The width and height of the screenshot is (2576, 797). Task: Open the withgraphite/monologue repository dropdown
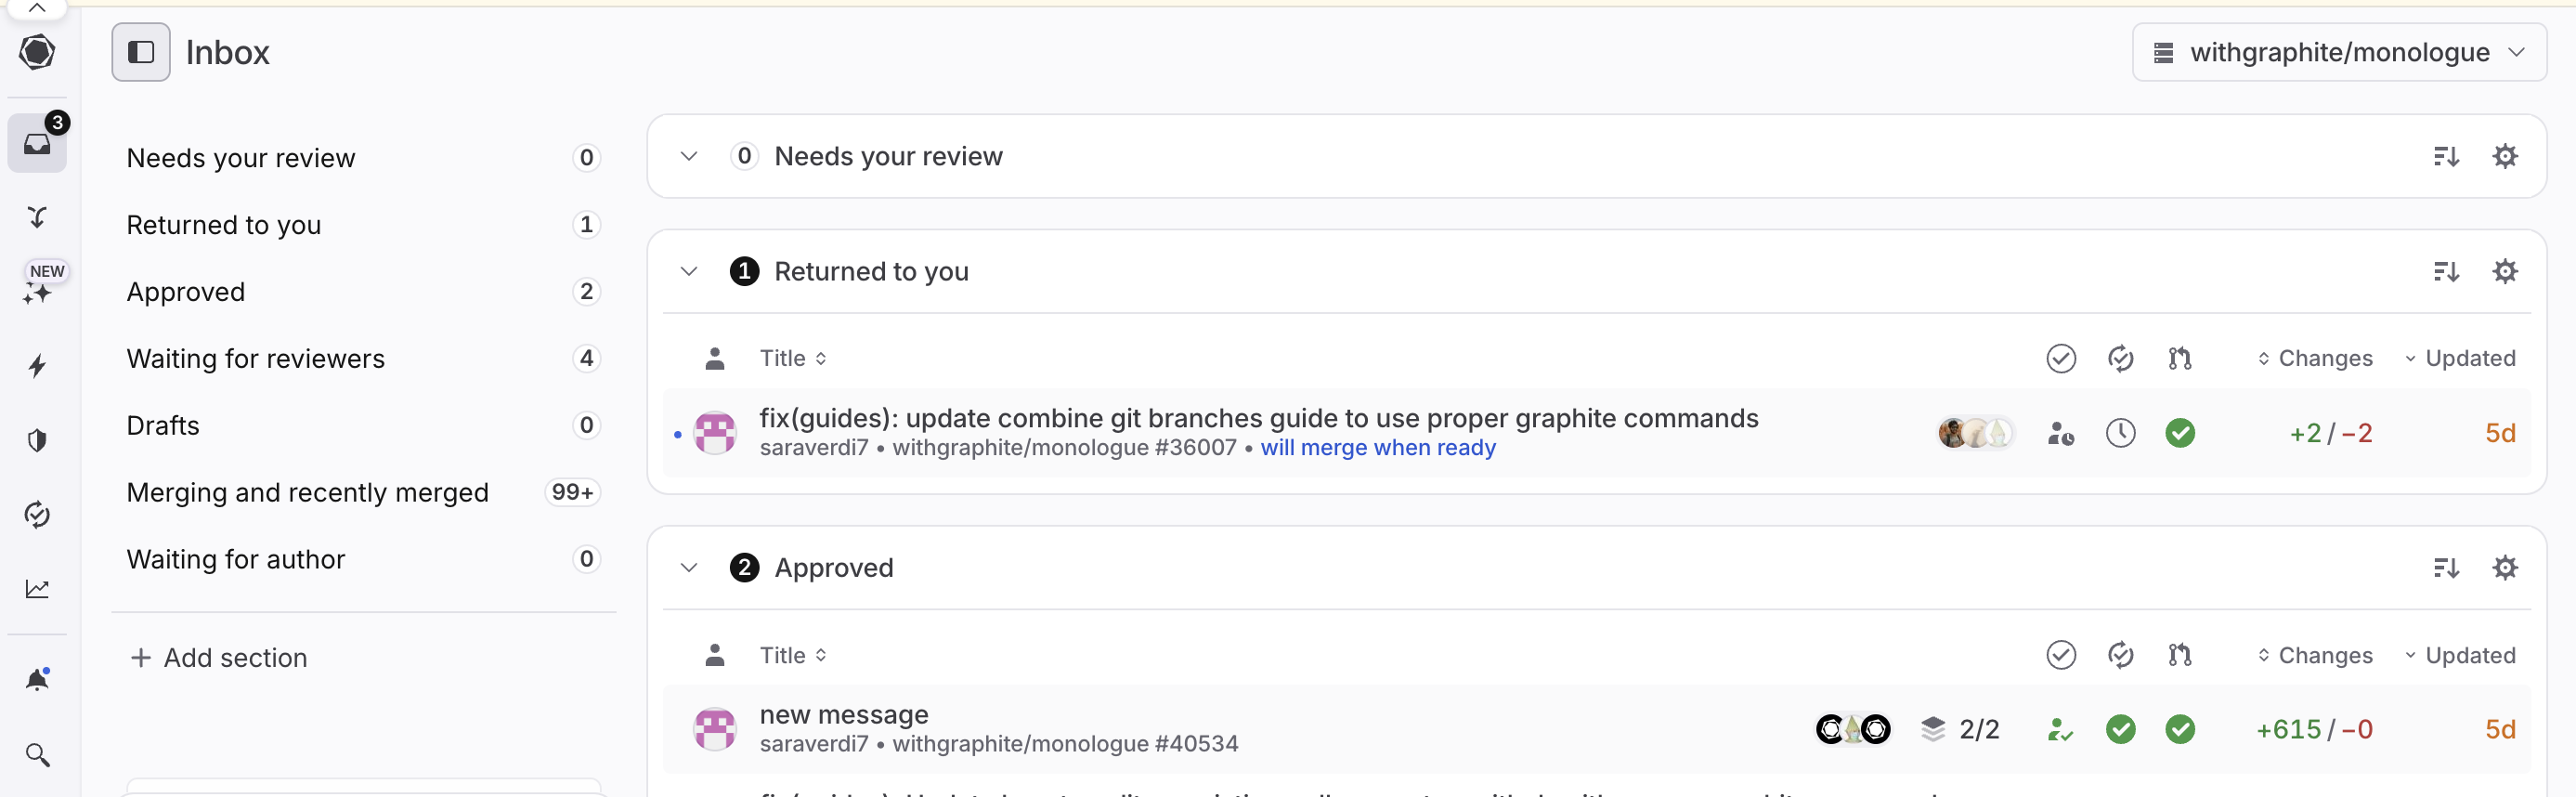point(2338,52)
